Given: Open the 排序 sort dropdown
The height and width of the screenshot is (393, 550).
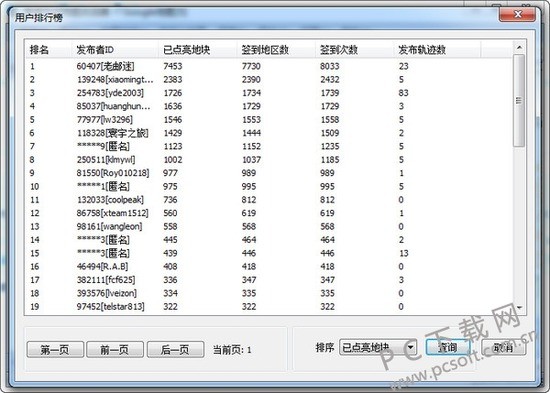Looking at the screenshot, I should click(378, 348).
